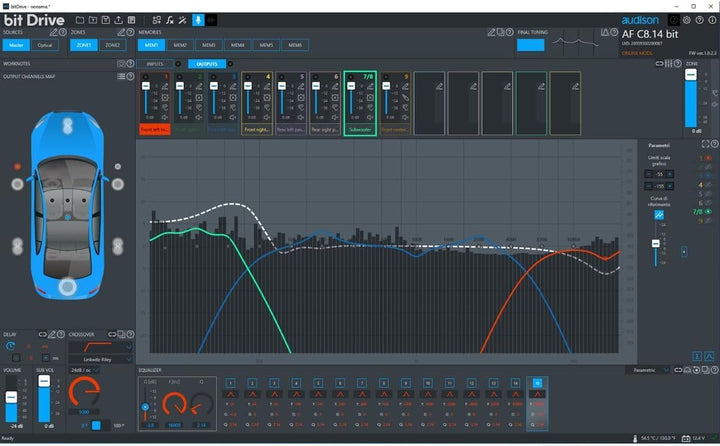Click the main VOLUME fader handle

pos(11,397)
